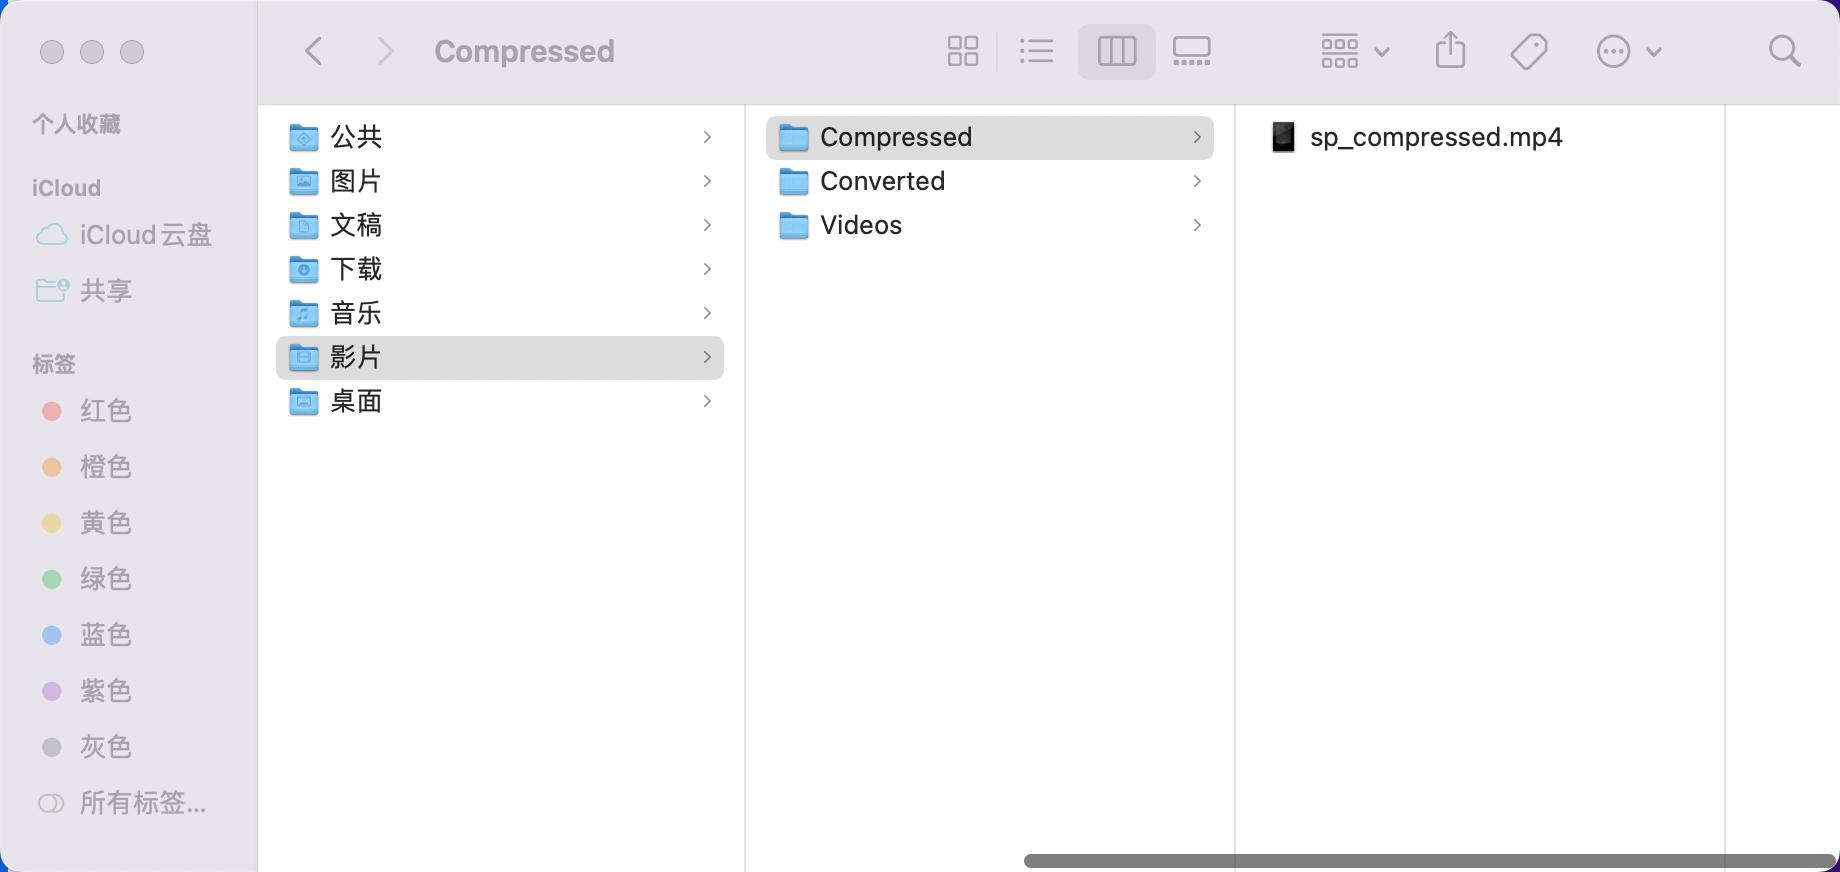Switch to icon grid view
Screen dimensions: 1840x872
tap(962, 51)
